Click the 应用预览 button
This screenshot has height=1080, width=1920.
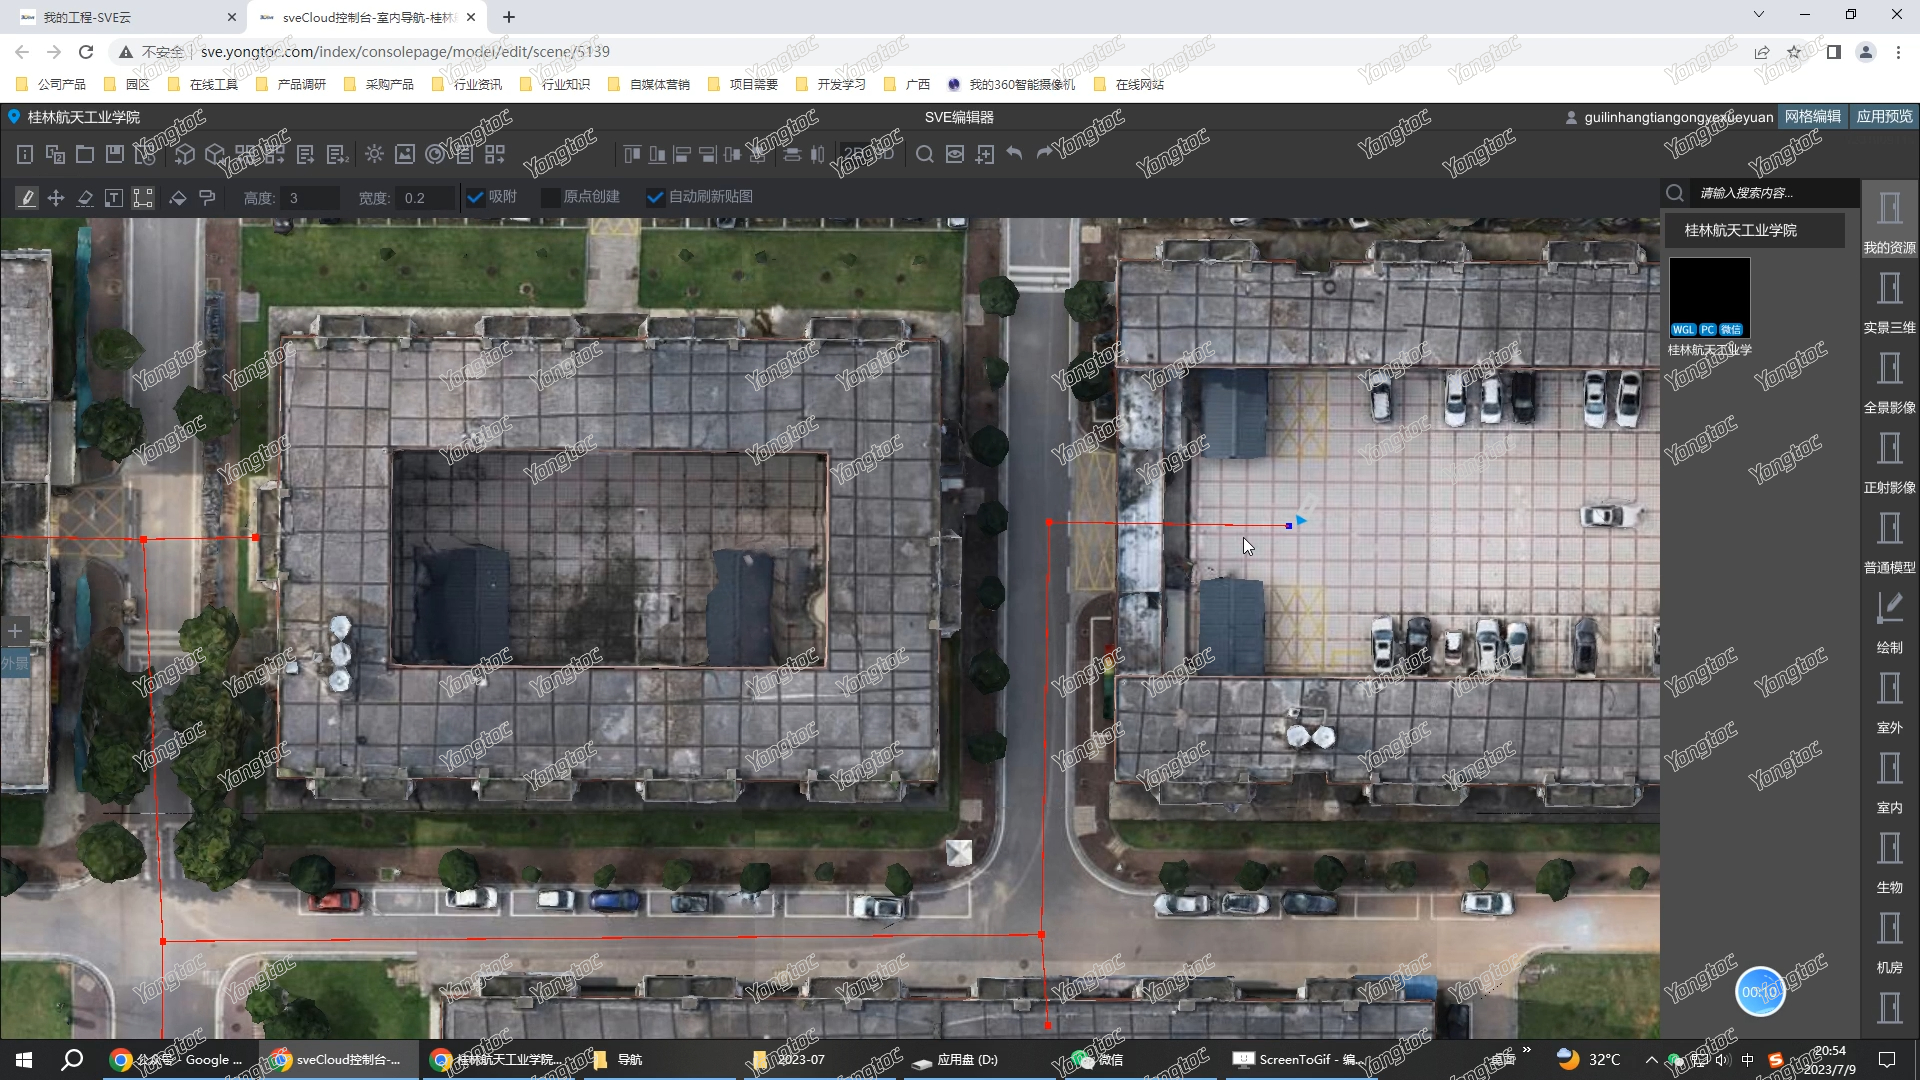pos(1884,117)
